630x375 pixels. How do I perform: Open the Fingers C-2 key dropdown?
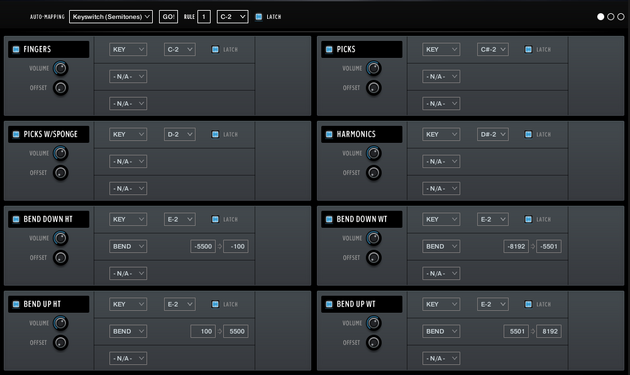[180, 49]
